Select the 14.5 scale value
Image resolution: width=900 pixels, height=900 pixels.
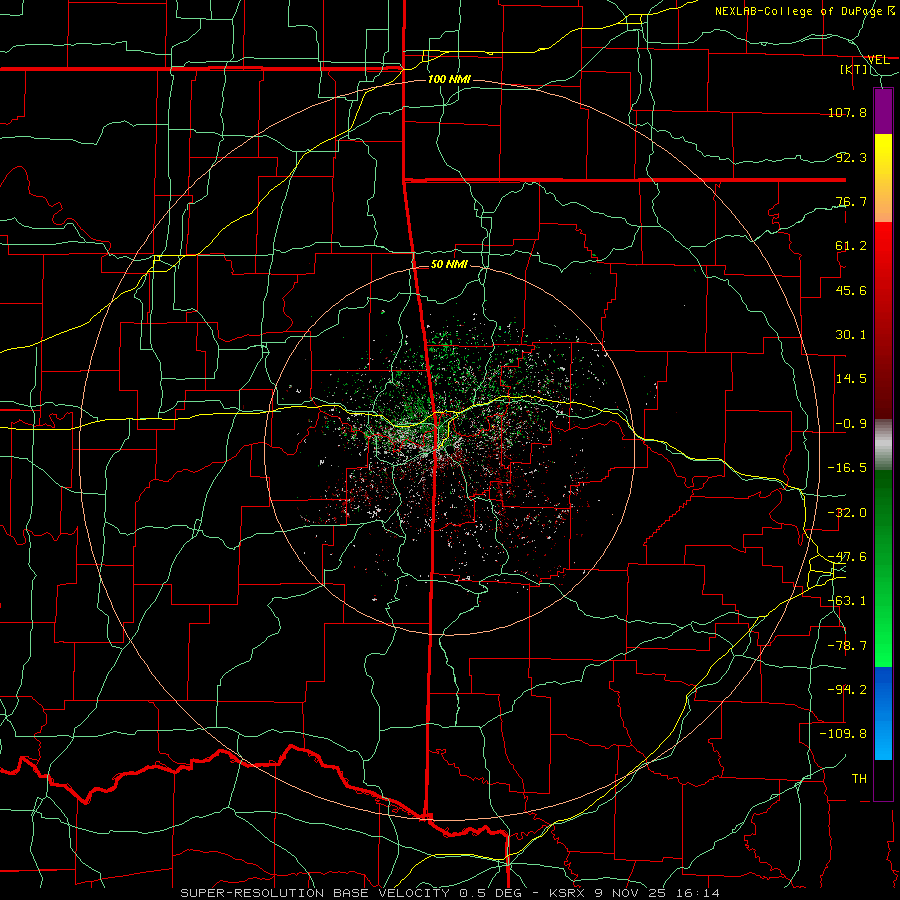(x=851, y=379)
